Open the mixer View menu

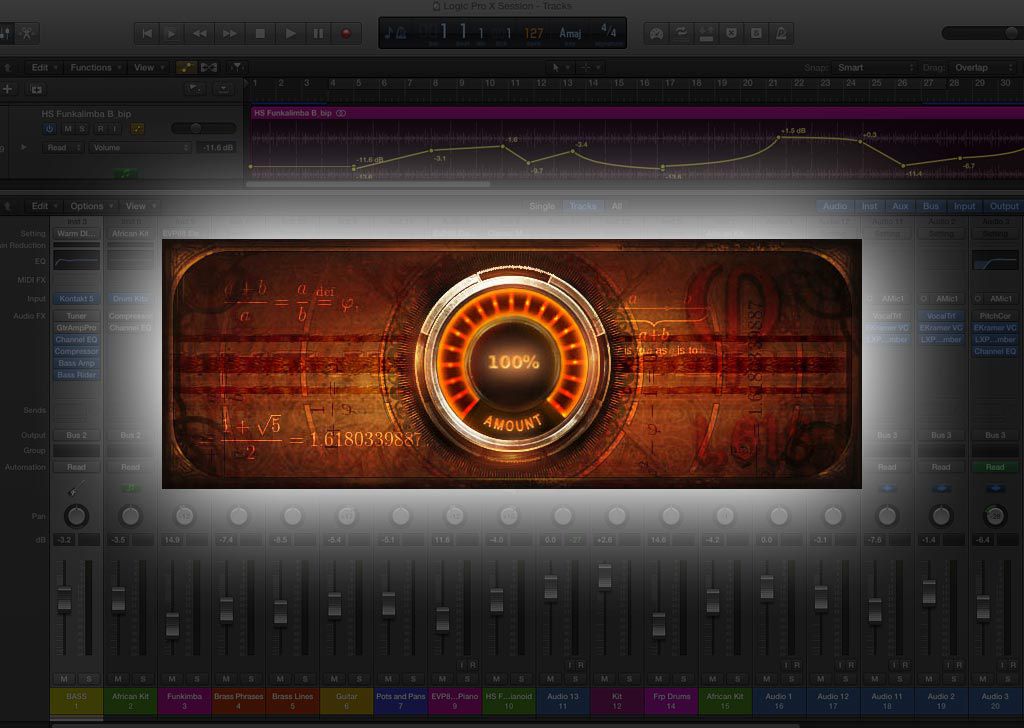click(140, 206)
